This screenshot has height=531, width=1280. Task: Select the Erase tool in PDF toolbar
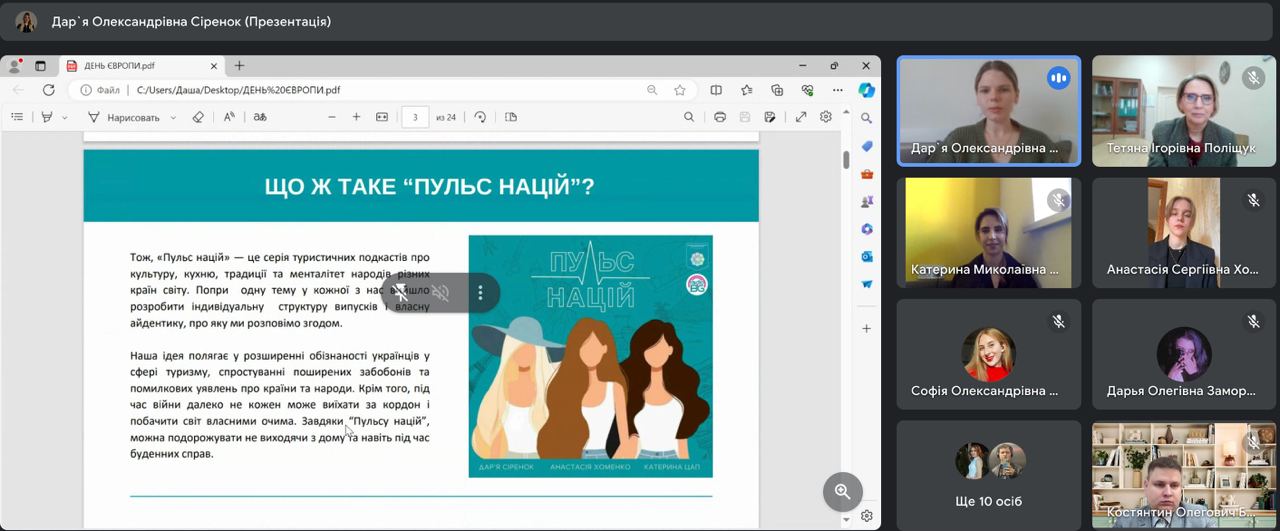pyautogui.click(x=198, y=117)
